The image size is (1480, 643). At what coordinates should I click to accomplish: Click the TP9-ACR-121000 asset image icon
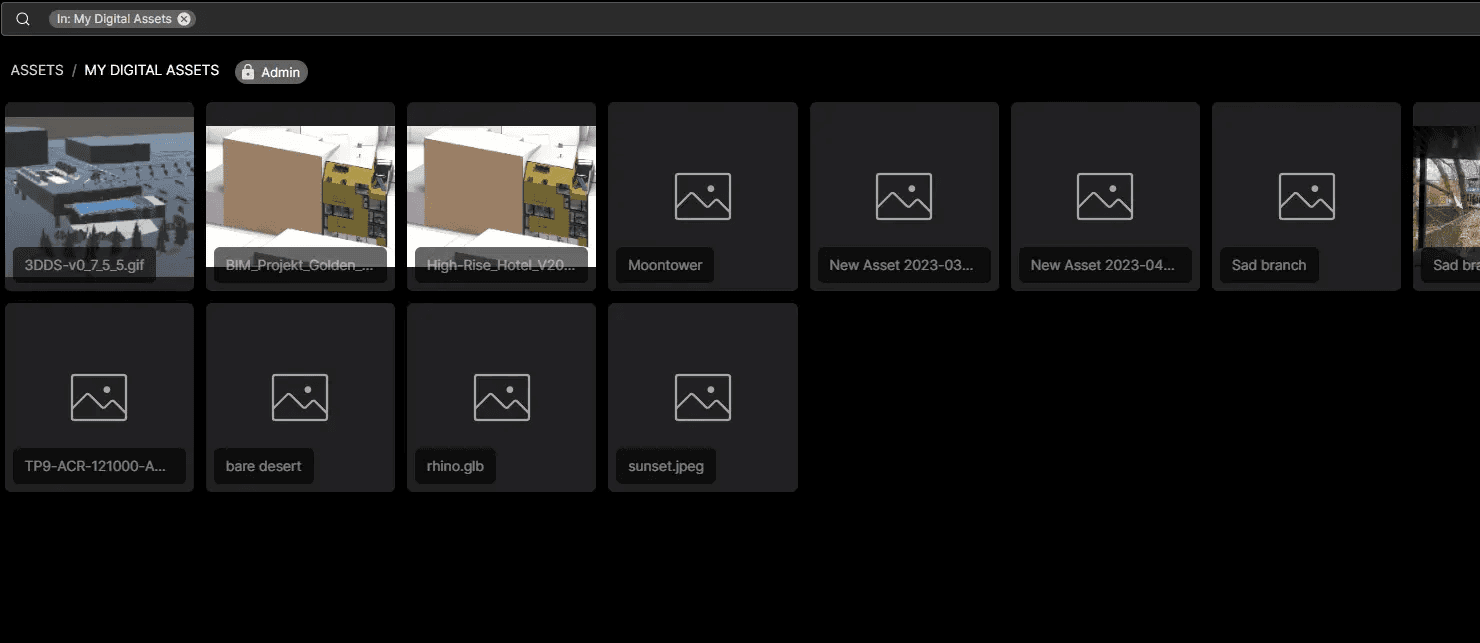tap(99, 397)
